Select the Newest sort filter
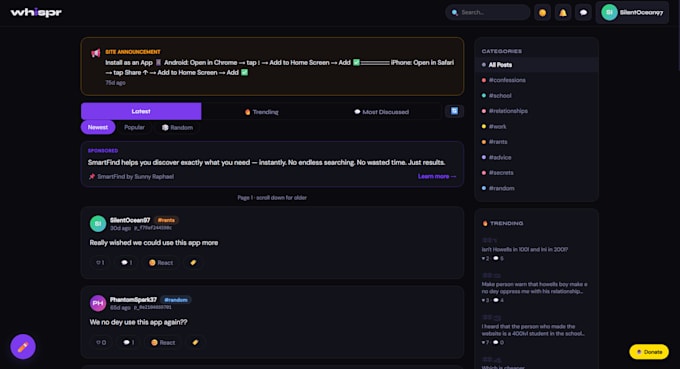Viewport: 680px width, 369px height. [98, 127]
